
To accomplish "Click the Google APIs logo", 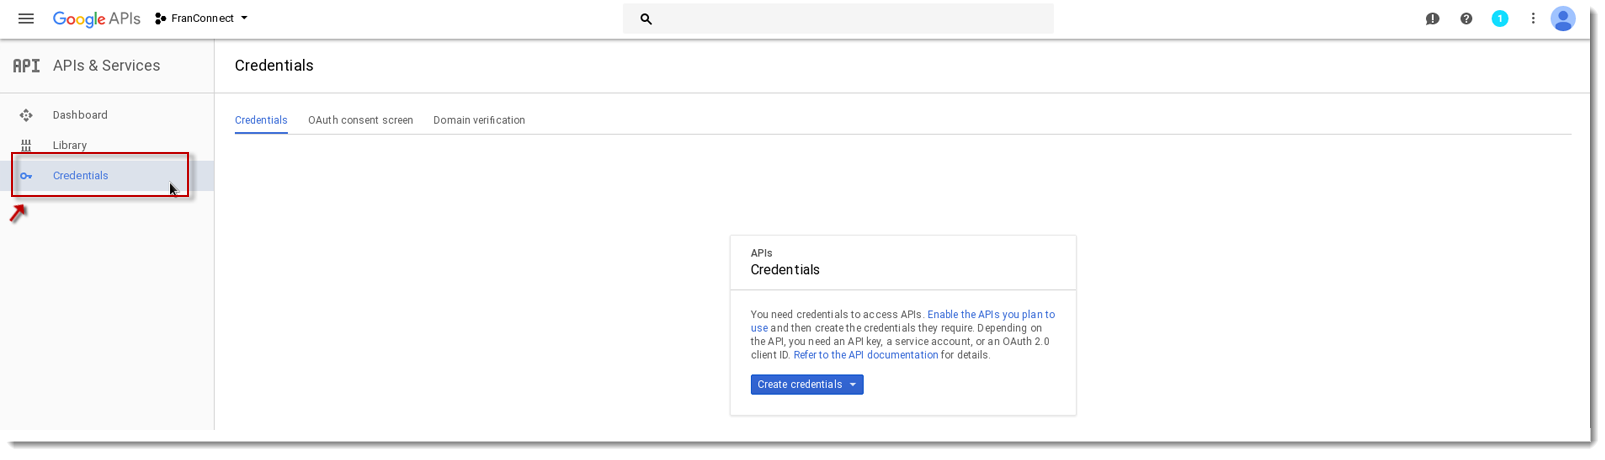I will coord(96,19).
